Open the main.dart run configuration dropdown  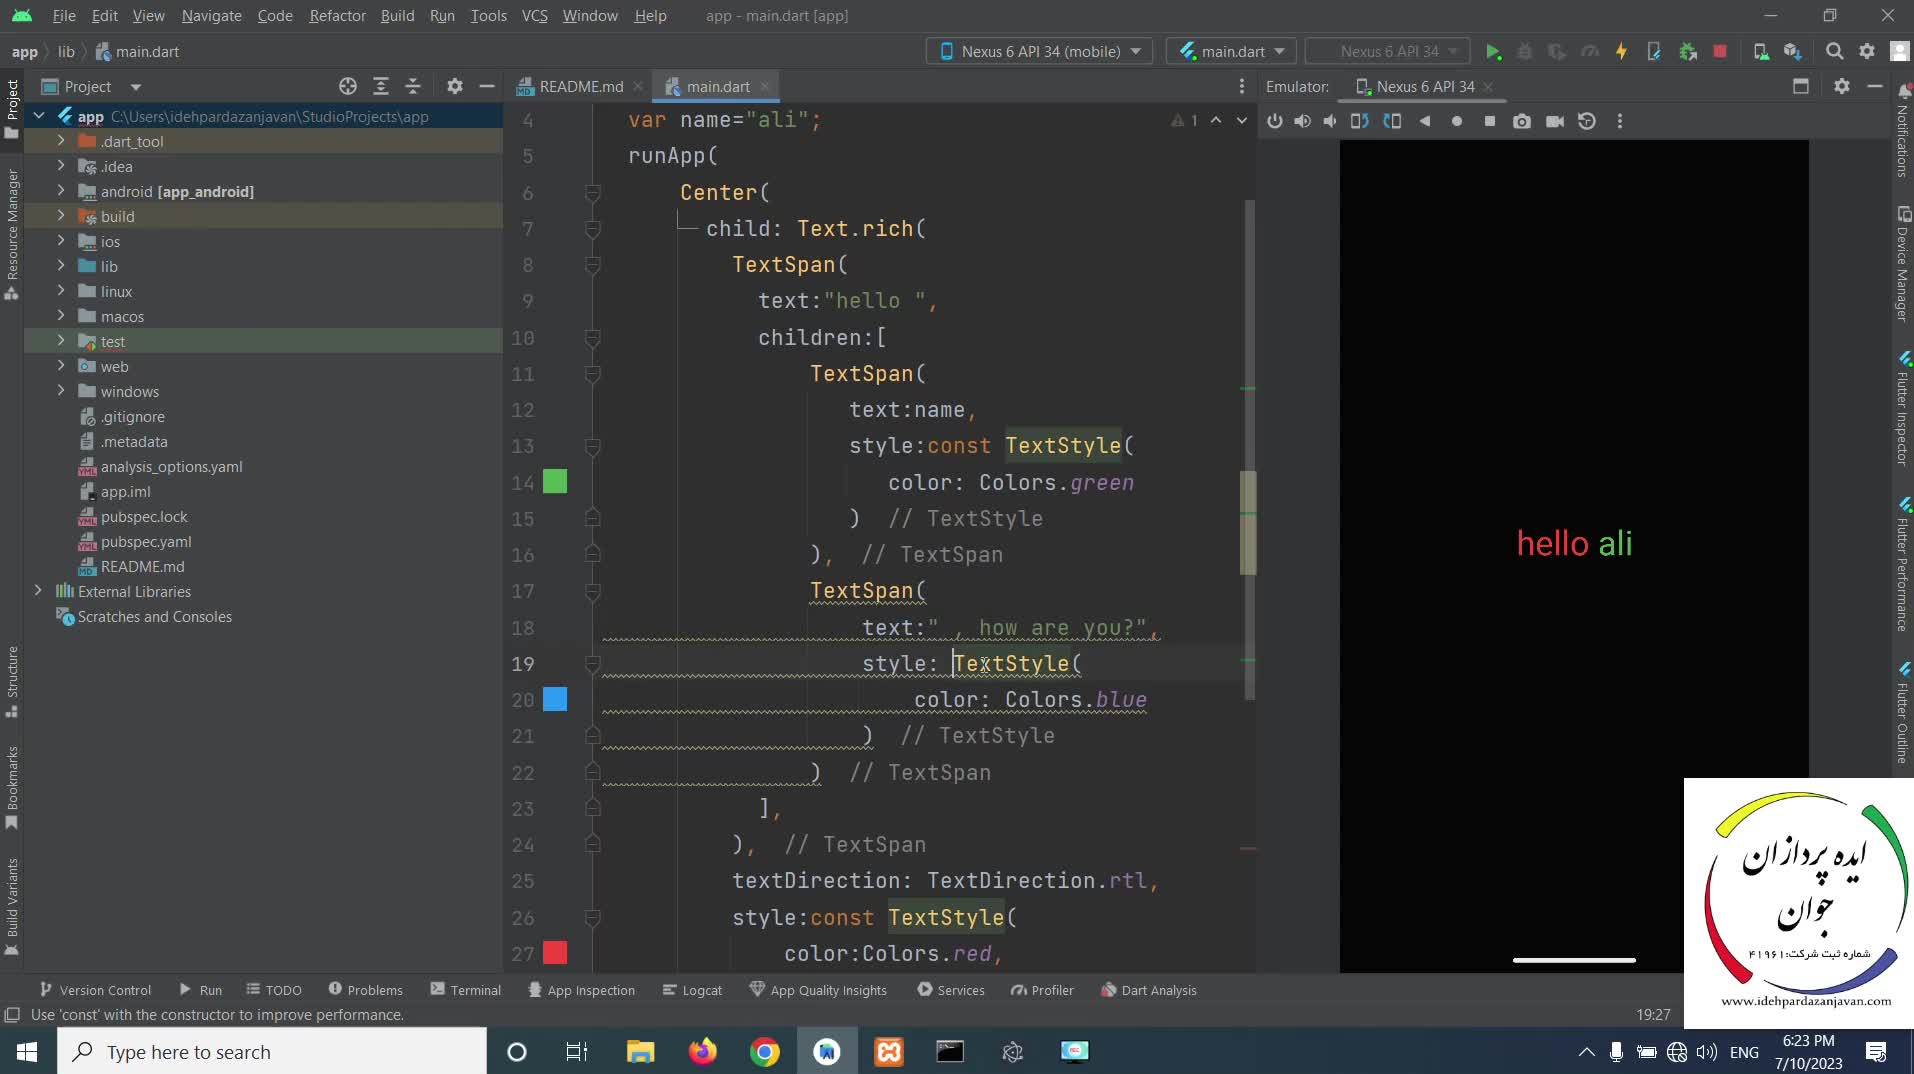[1231, 52]
